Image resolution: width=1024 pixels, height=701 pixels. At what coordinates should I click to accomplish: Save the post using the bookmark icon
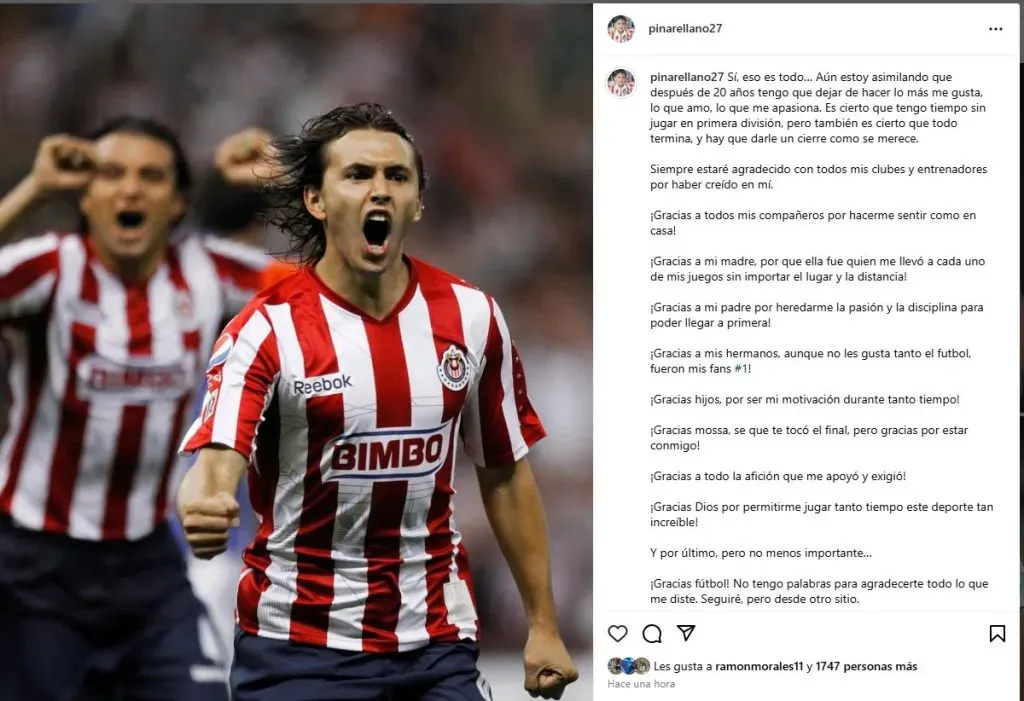(997, 633)
